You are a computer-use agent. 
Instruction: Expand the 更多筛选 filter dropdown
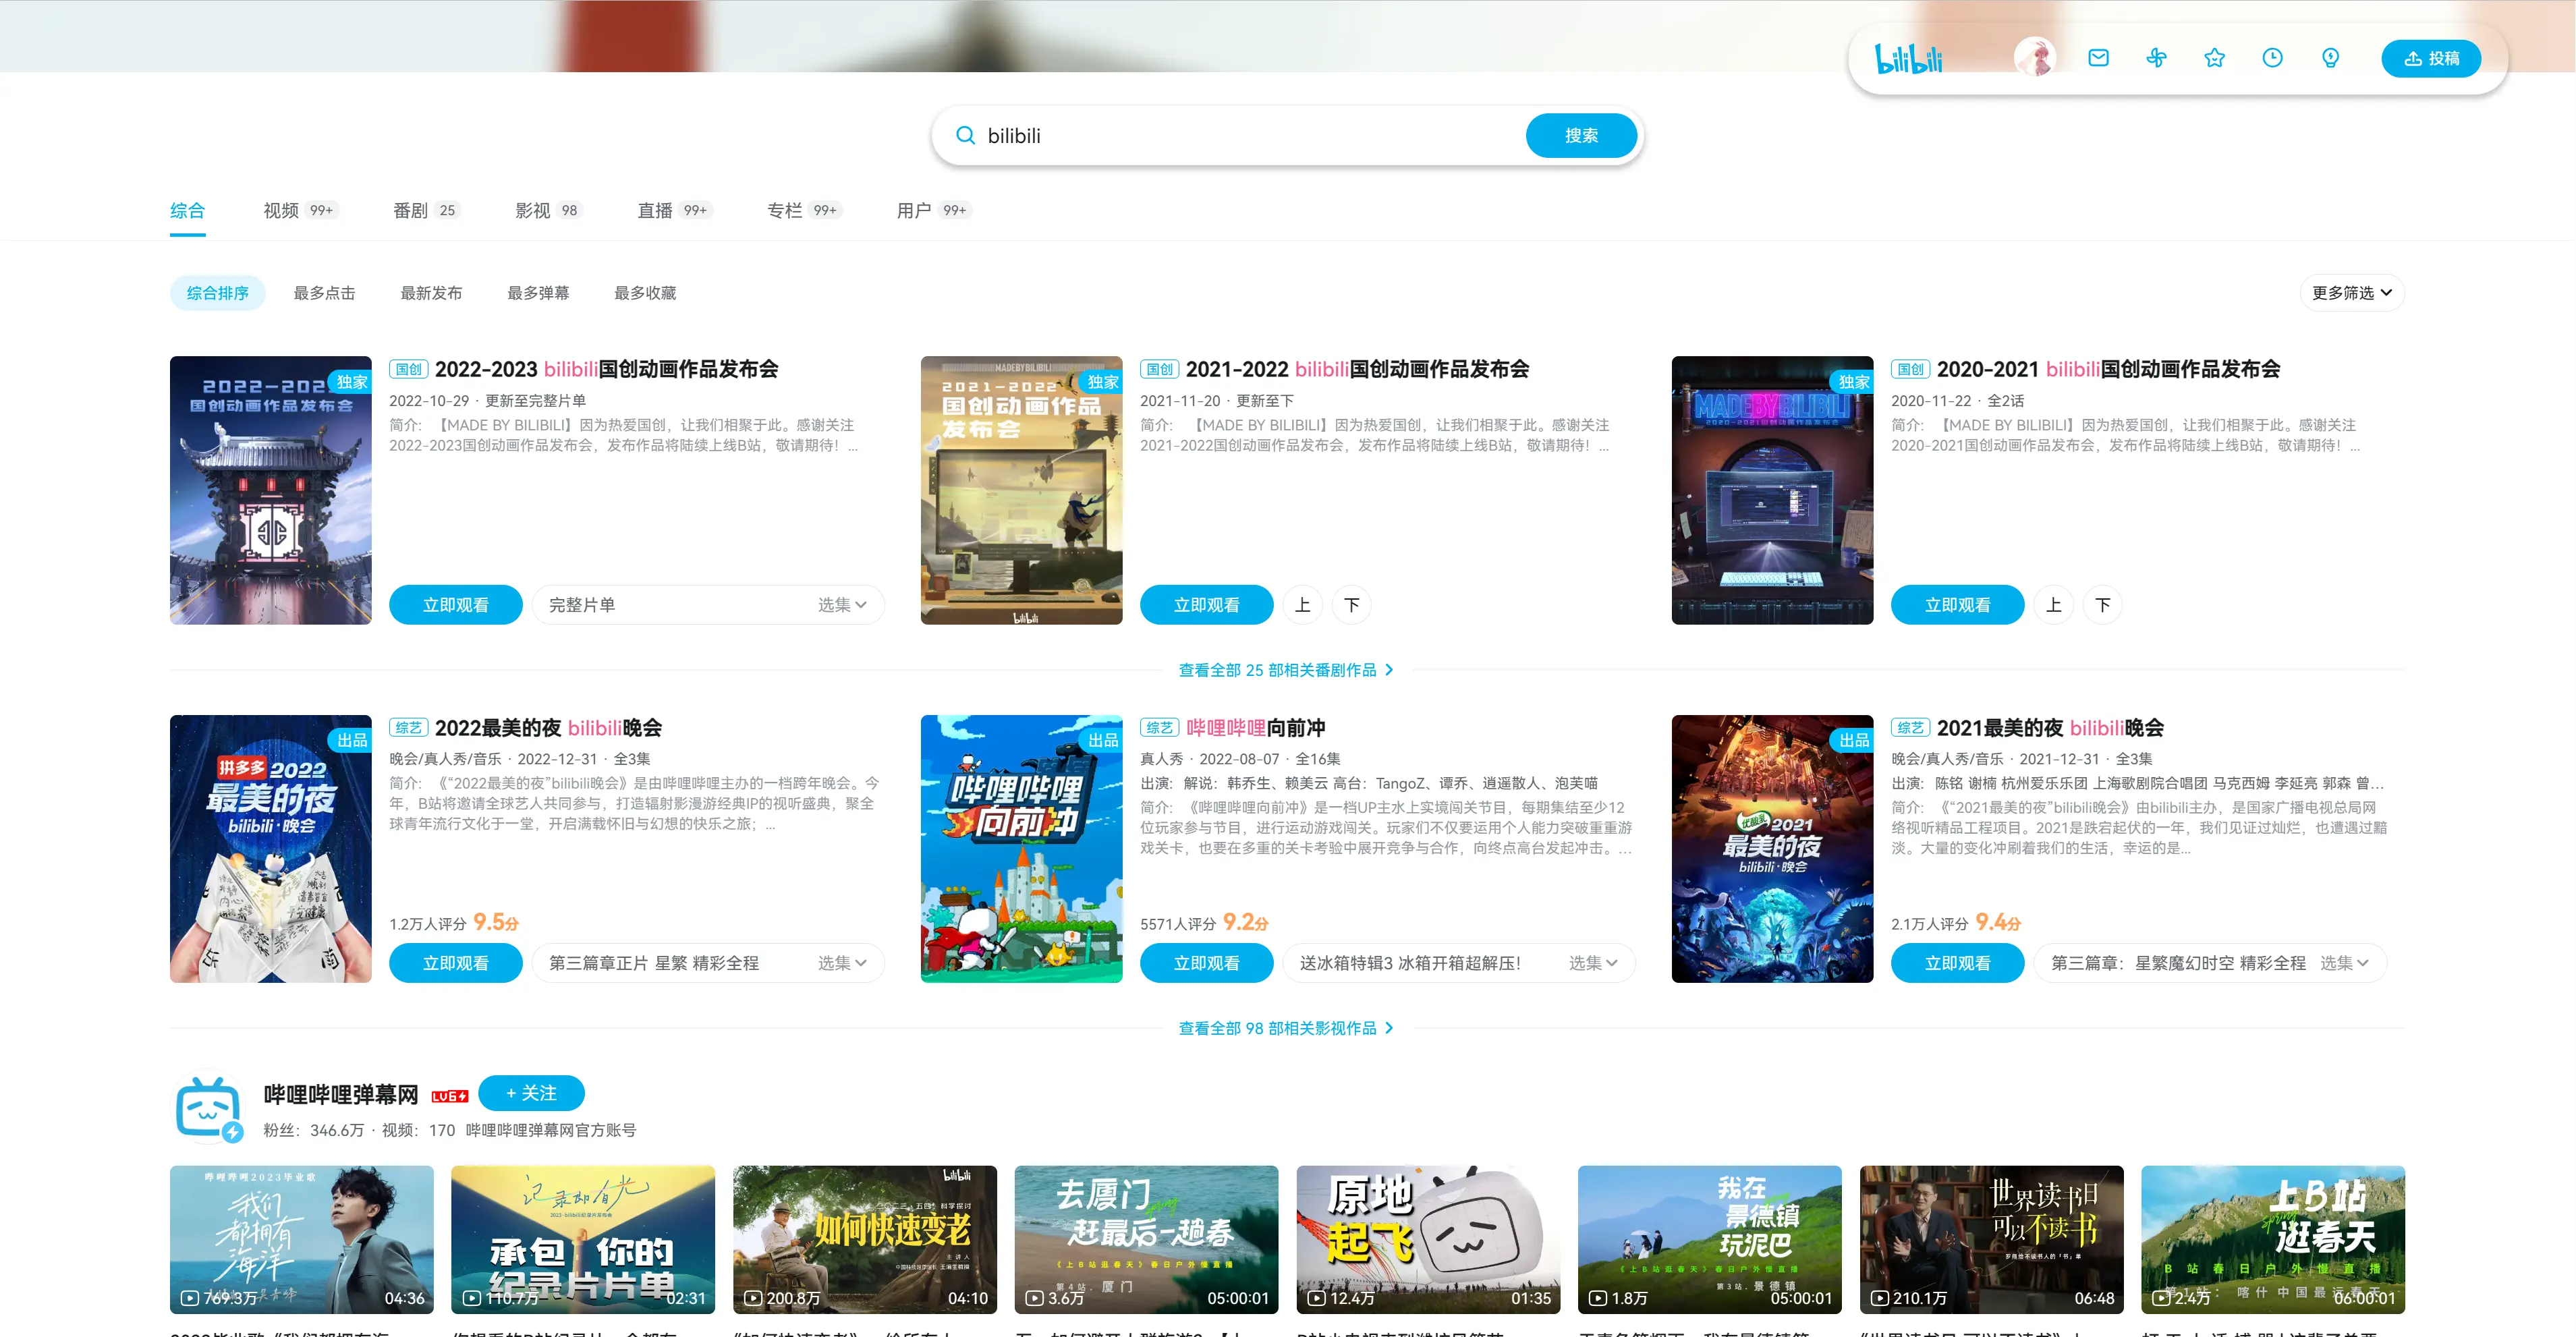(2351, 293)
